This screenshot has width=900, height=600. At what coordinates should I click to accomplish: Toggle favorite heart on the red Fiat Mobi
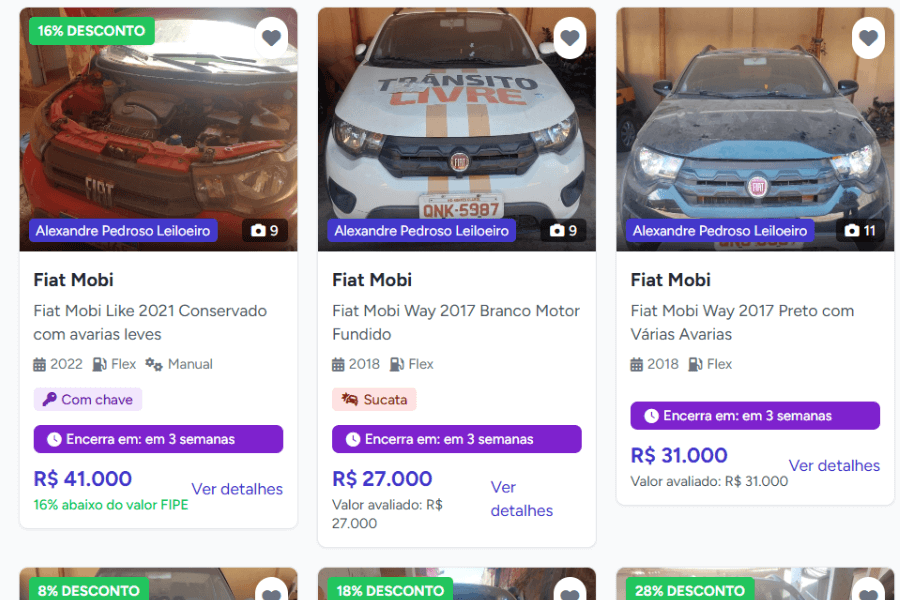click(271, 37)
